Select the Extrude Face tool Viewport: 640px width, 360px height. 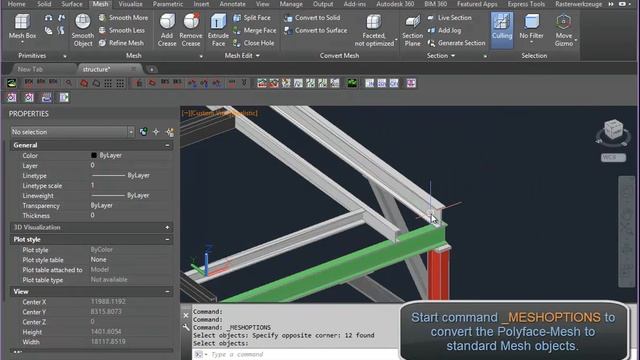point(218,29)
